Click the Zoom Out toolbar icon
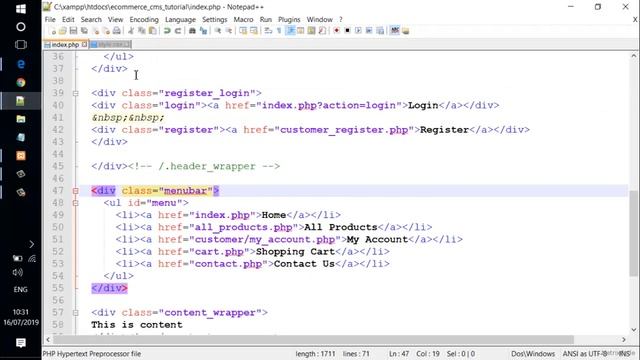The height and width of the screenshot is (360, 640). pyautogui.click(x=229, y=31)
